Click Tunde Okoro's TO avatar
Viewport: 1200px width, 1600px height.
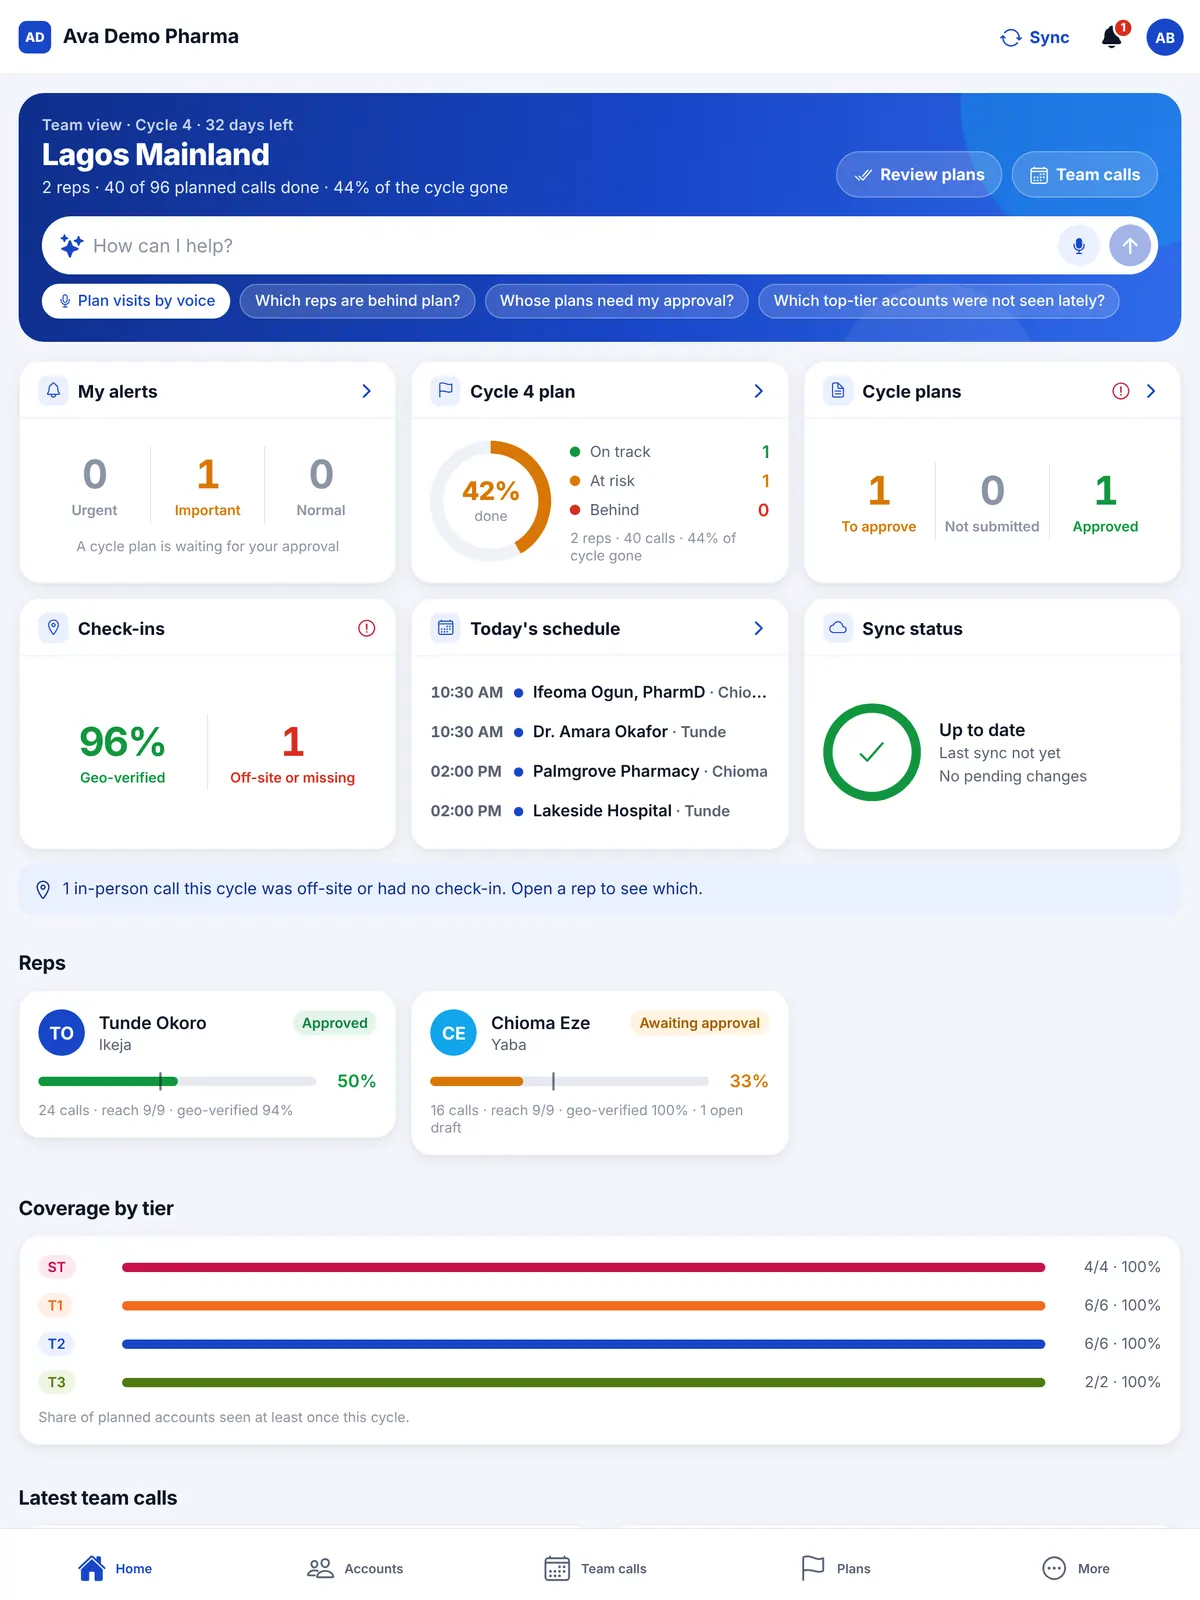tap(62, 1033)
